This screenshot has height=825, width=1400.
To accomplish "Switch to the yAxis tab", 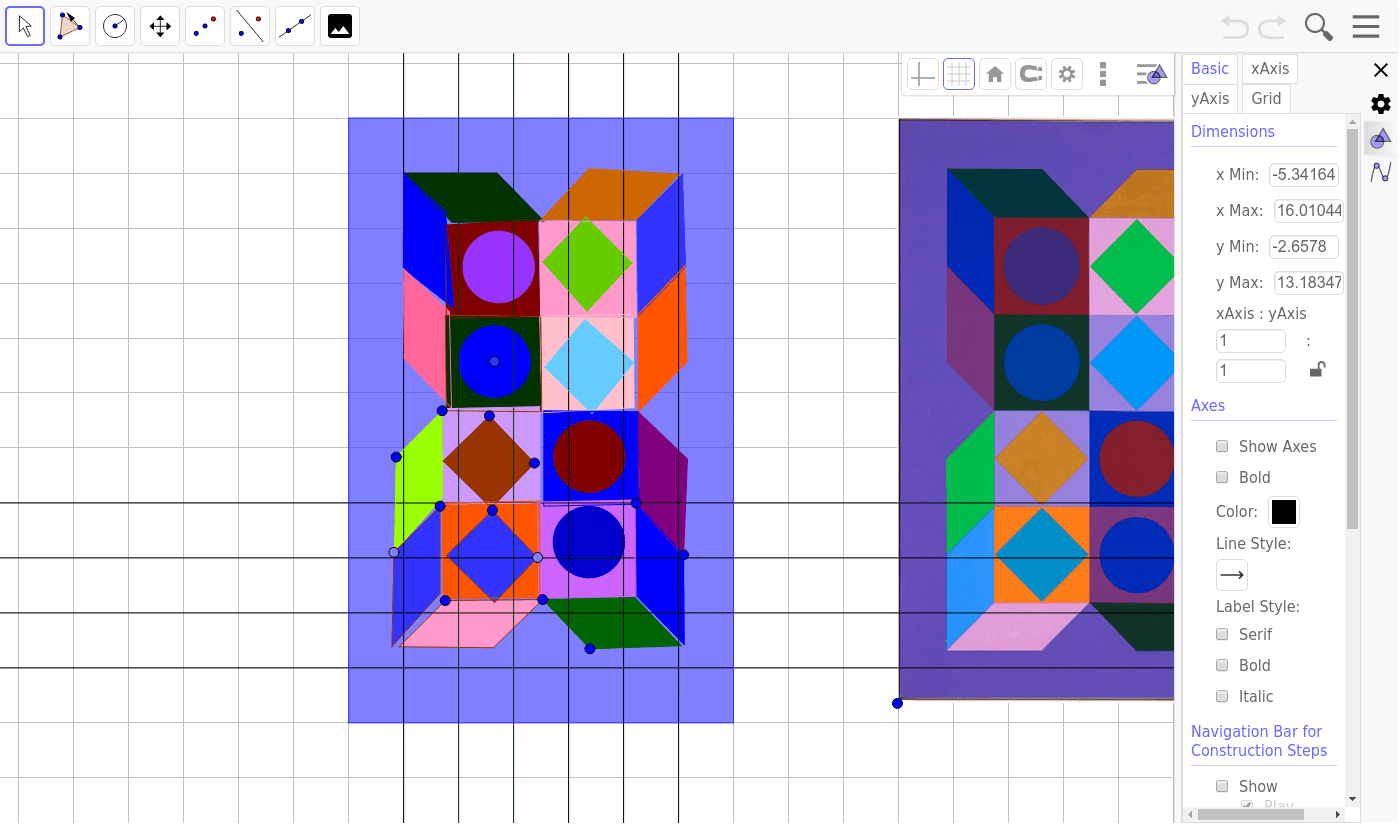I will tap(1210, 98).
